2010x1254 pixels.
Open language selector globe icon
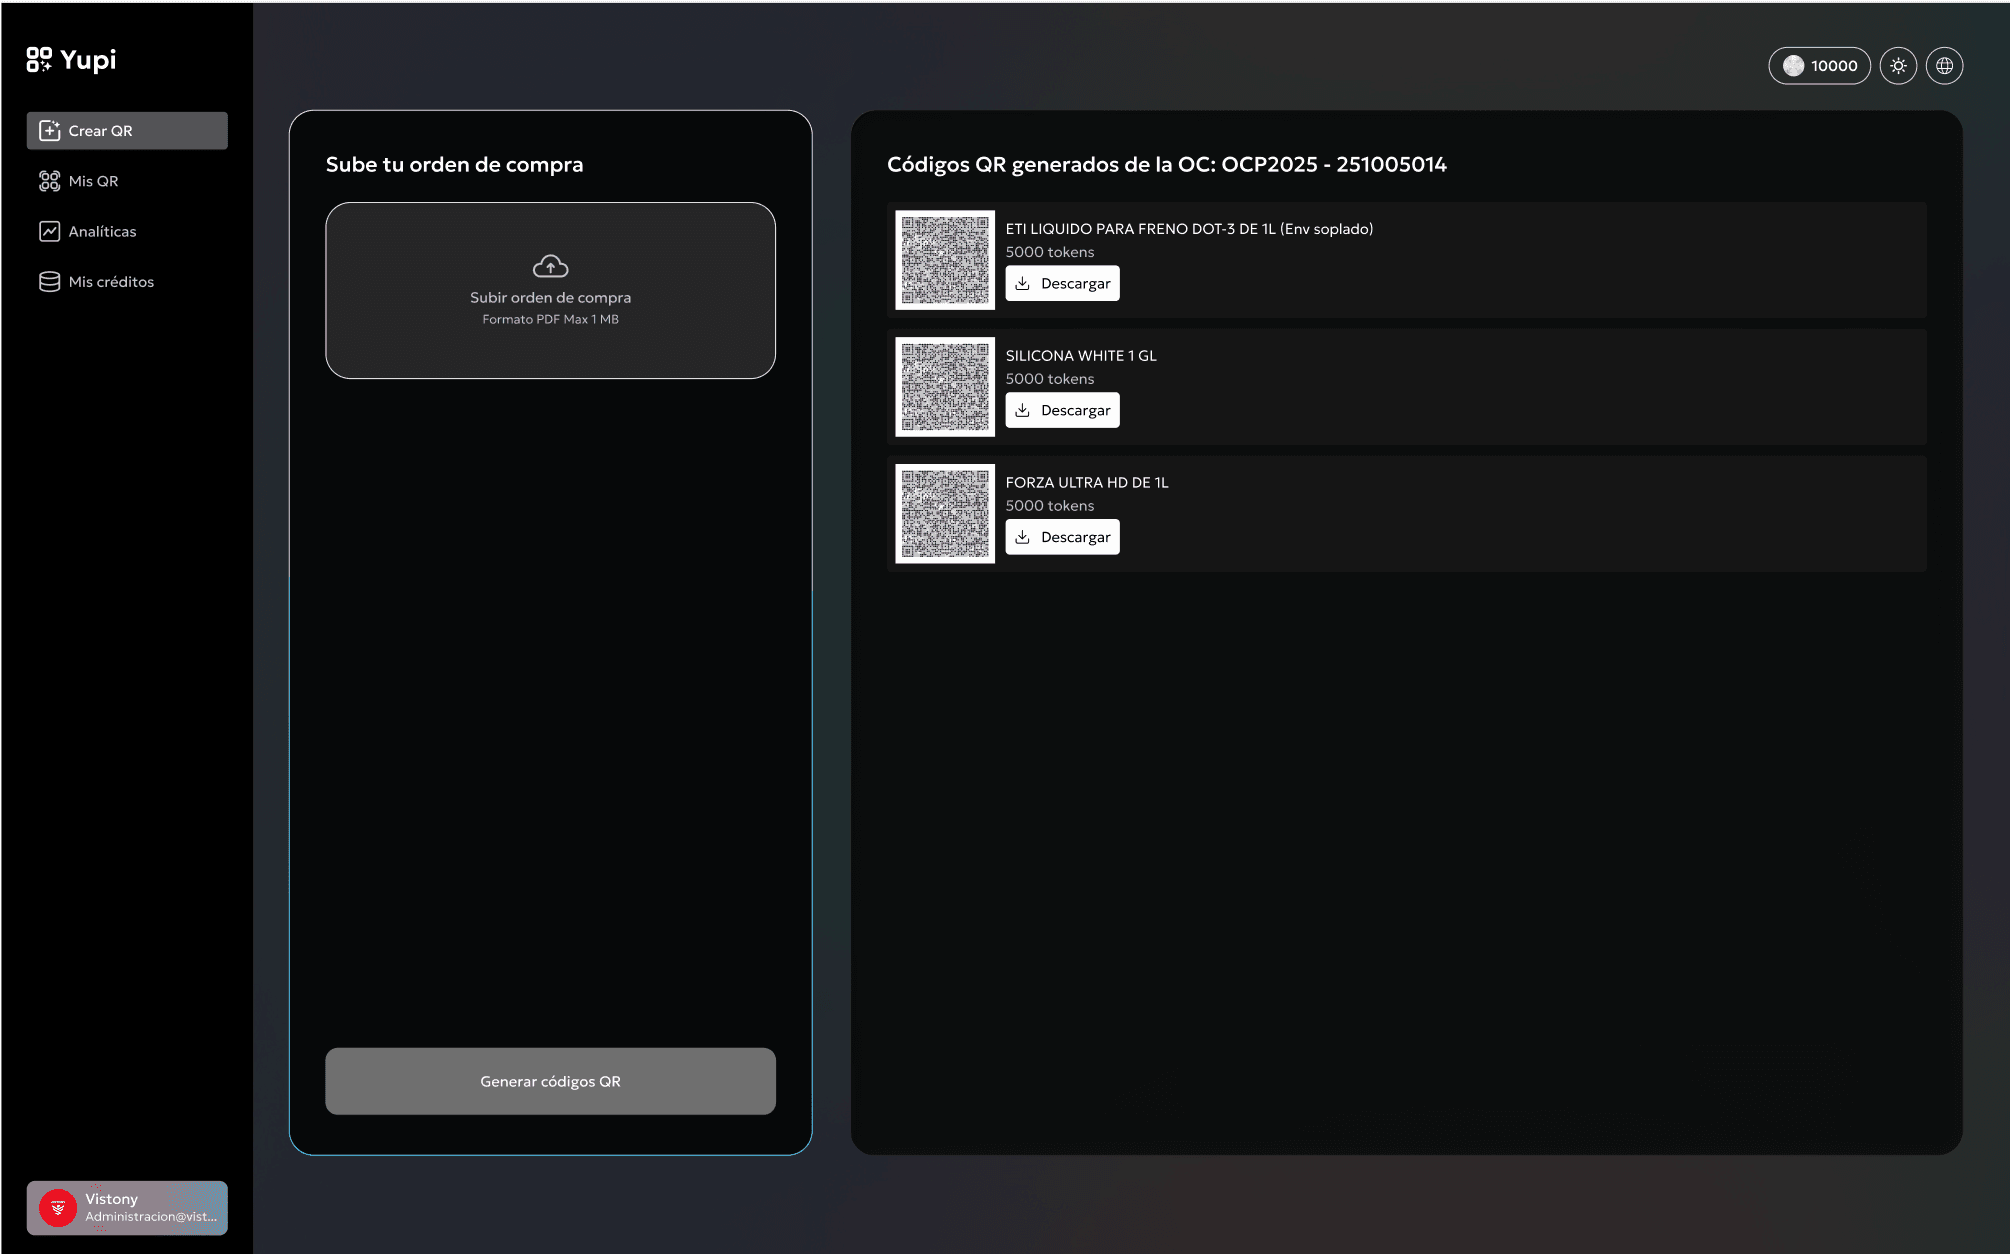[x=1944, y=66]
